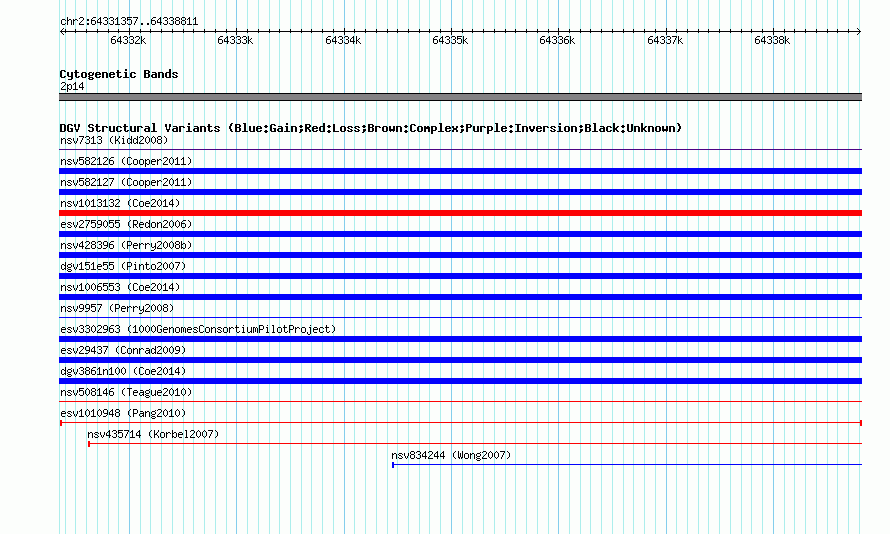Screen dimensions: 890x534
Task: Open variant nsv1006553 (Coe2014) label
Action: [120, 287]
